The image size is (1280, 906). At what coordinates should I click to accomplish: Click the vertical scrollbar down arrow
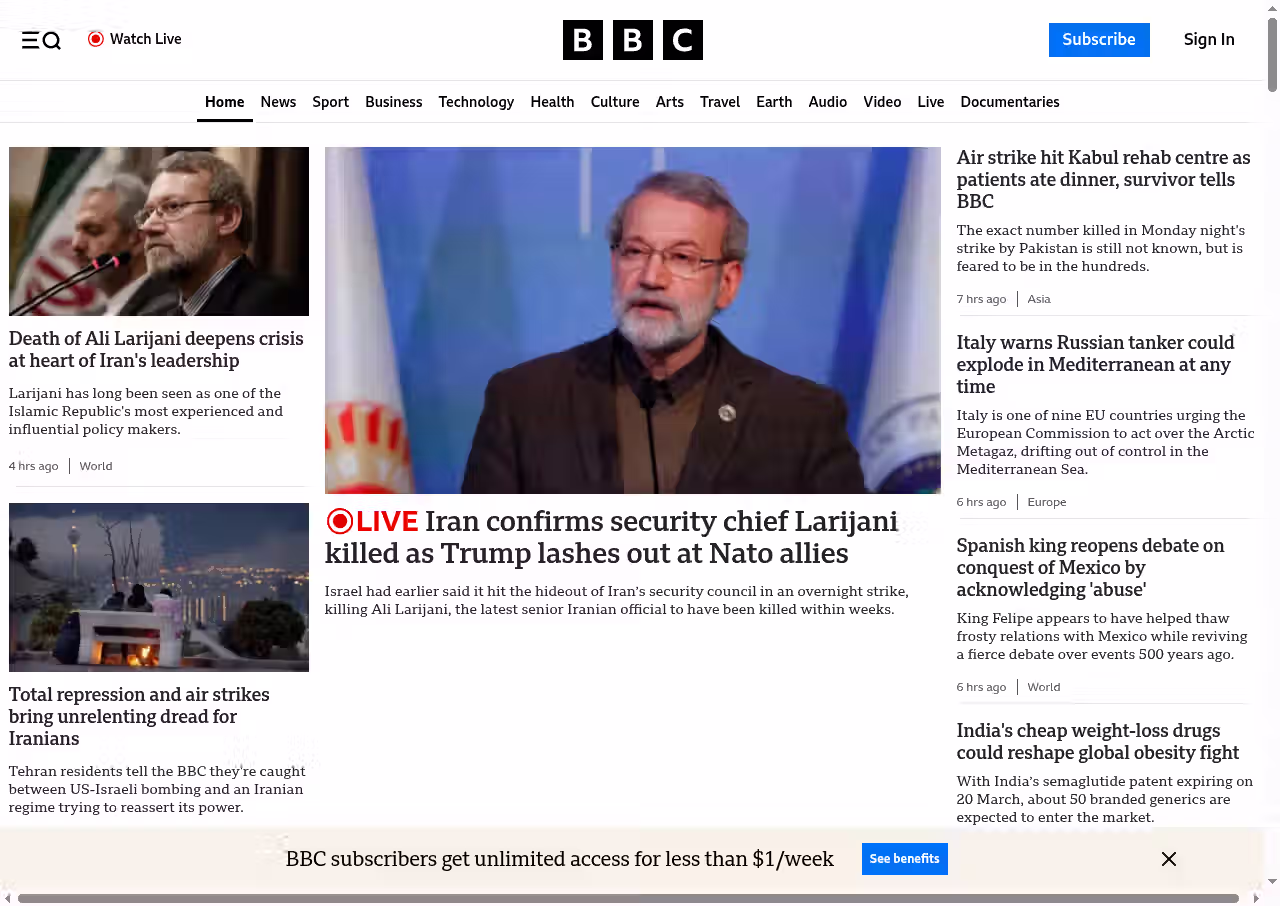pos(1272,881)
